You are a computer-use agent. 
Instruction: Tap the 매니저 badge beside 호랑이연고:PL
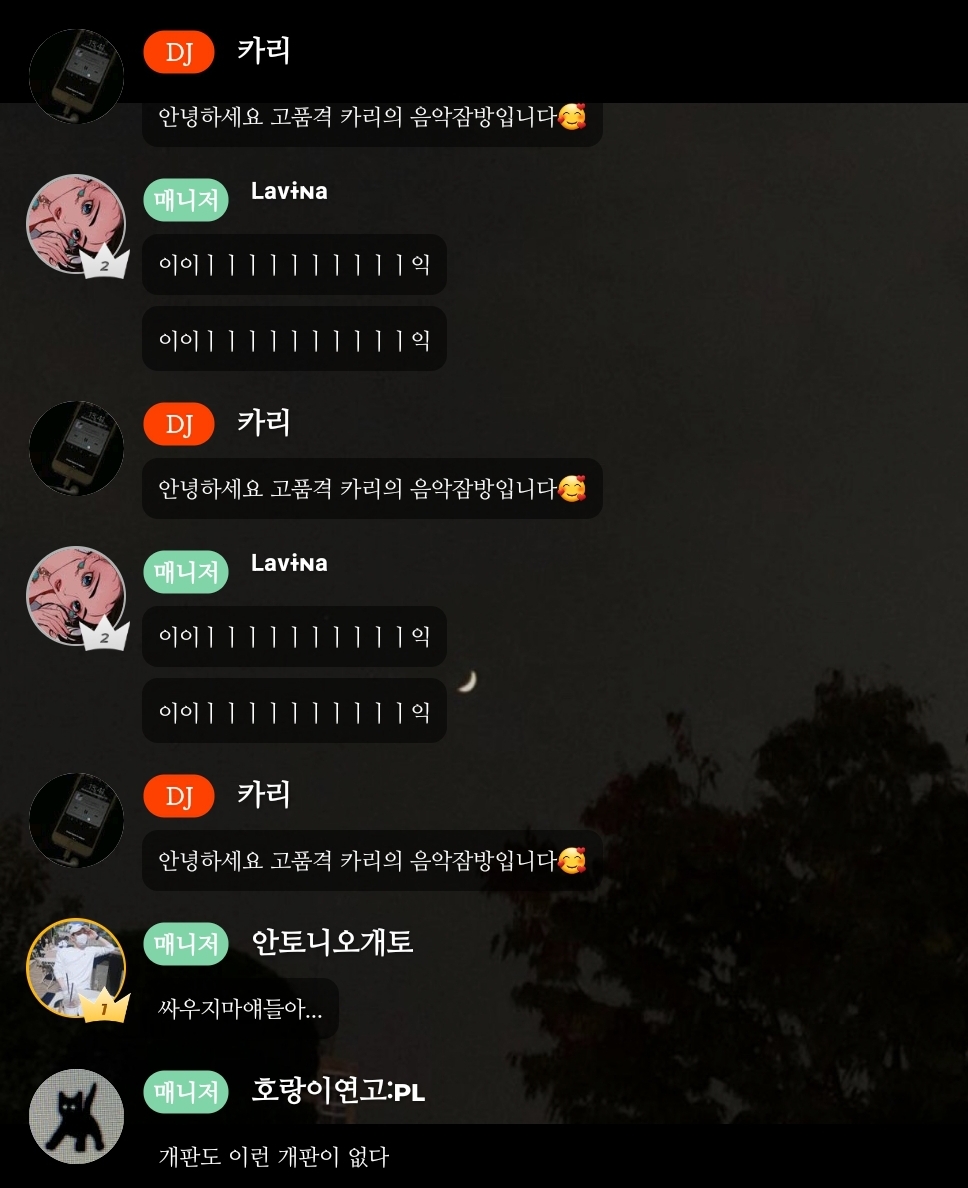pos(186,1092)
